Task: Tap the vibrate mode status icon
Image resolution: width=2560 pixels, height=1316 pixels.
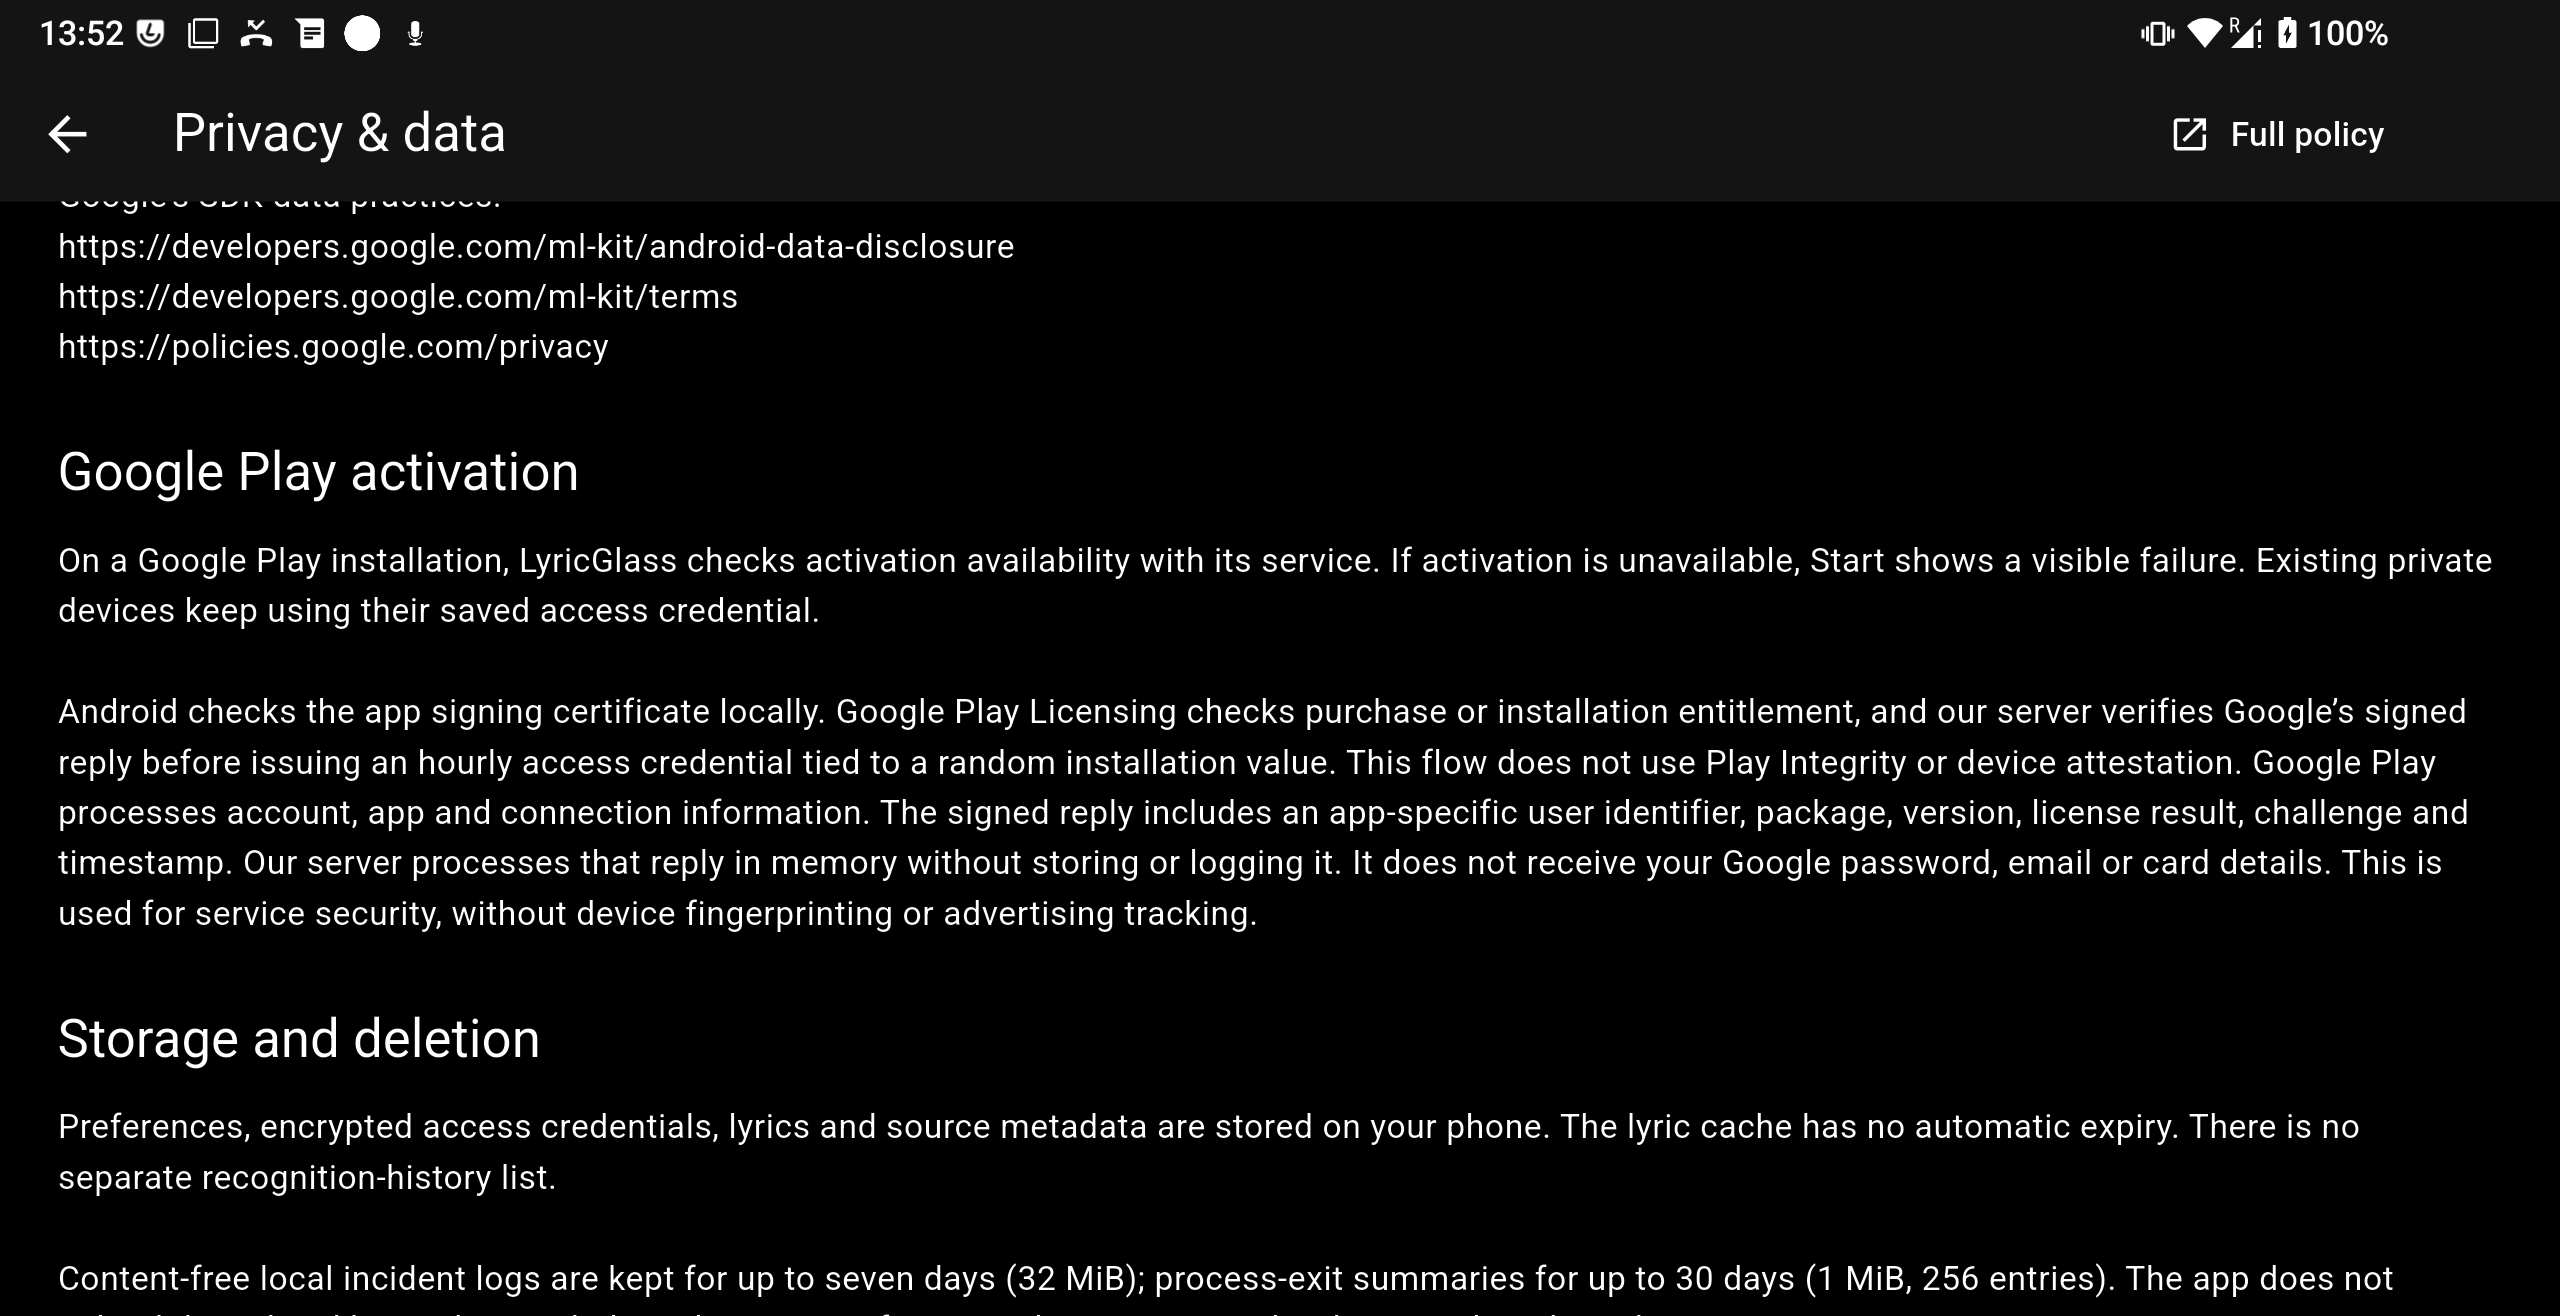Action: tap(2157, 35)
